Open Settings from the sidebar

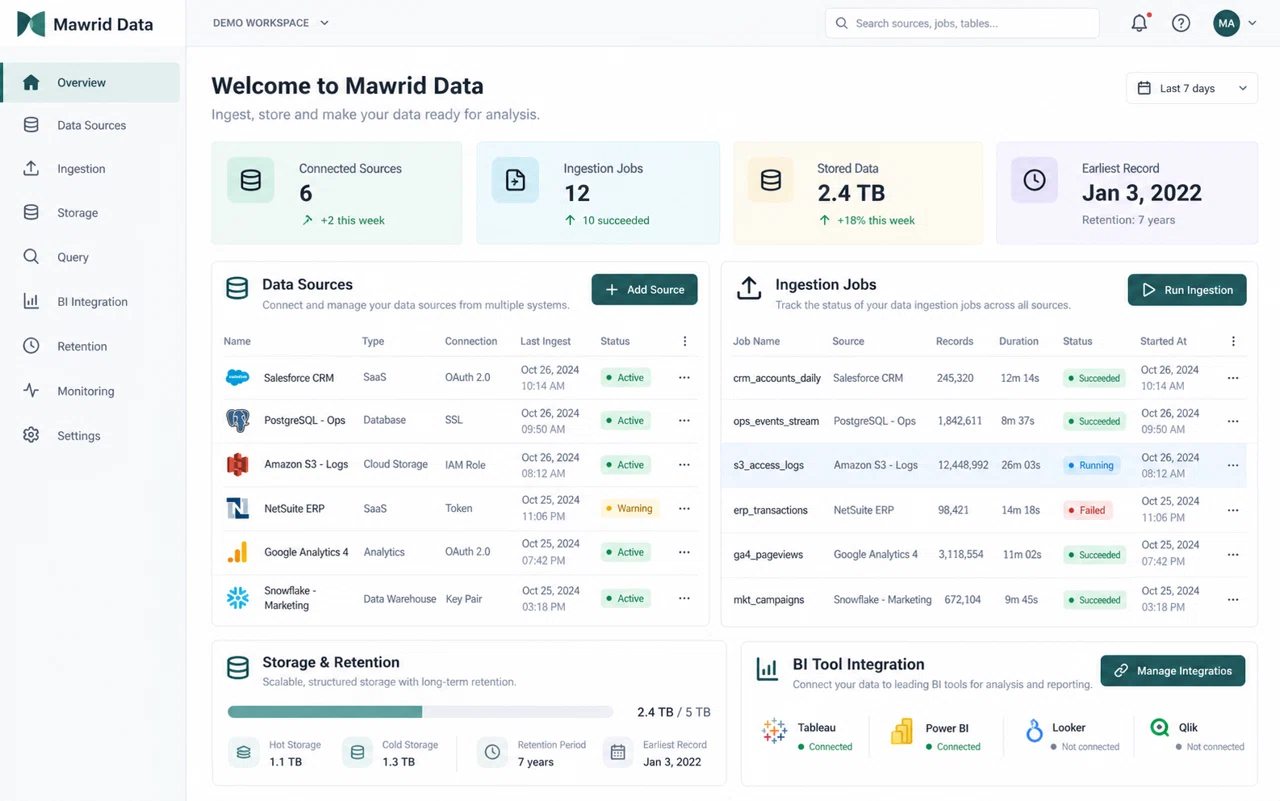91,436
